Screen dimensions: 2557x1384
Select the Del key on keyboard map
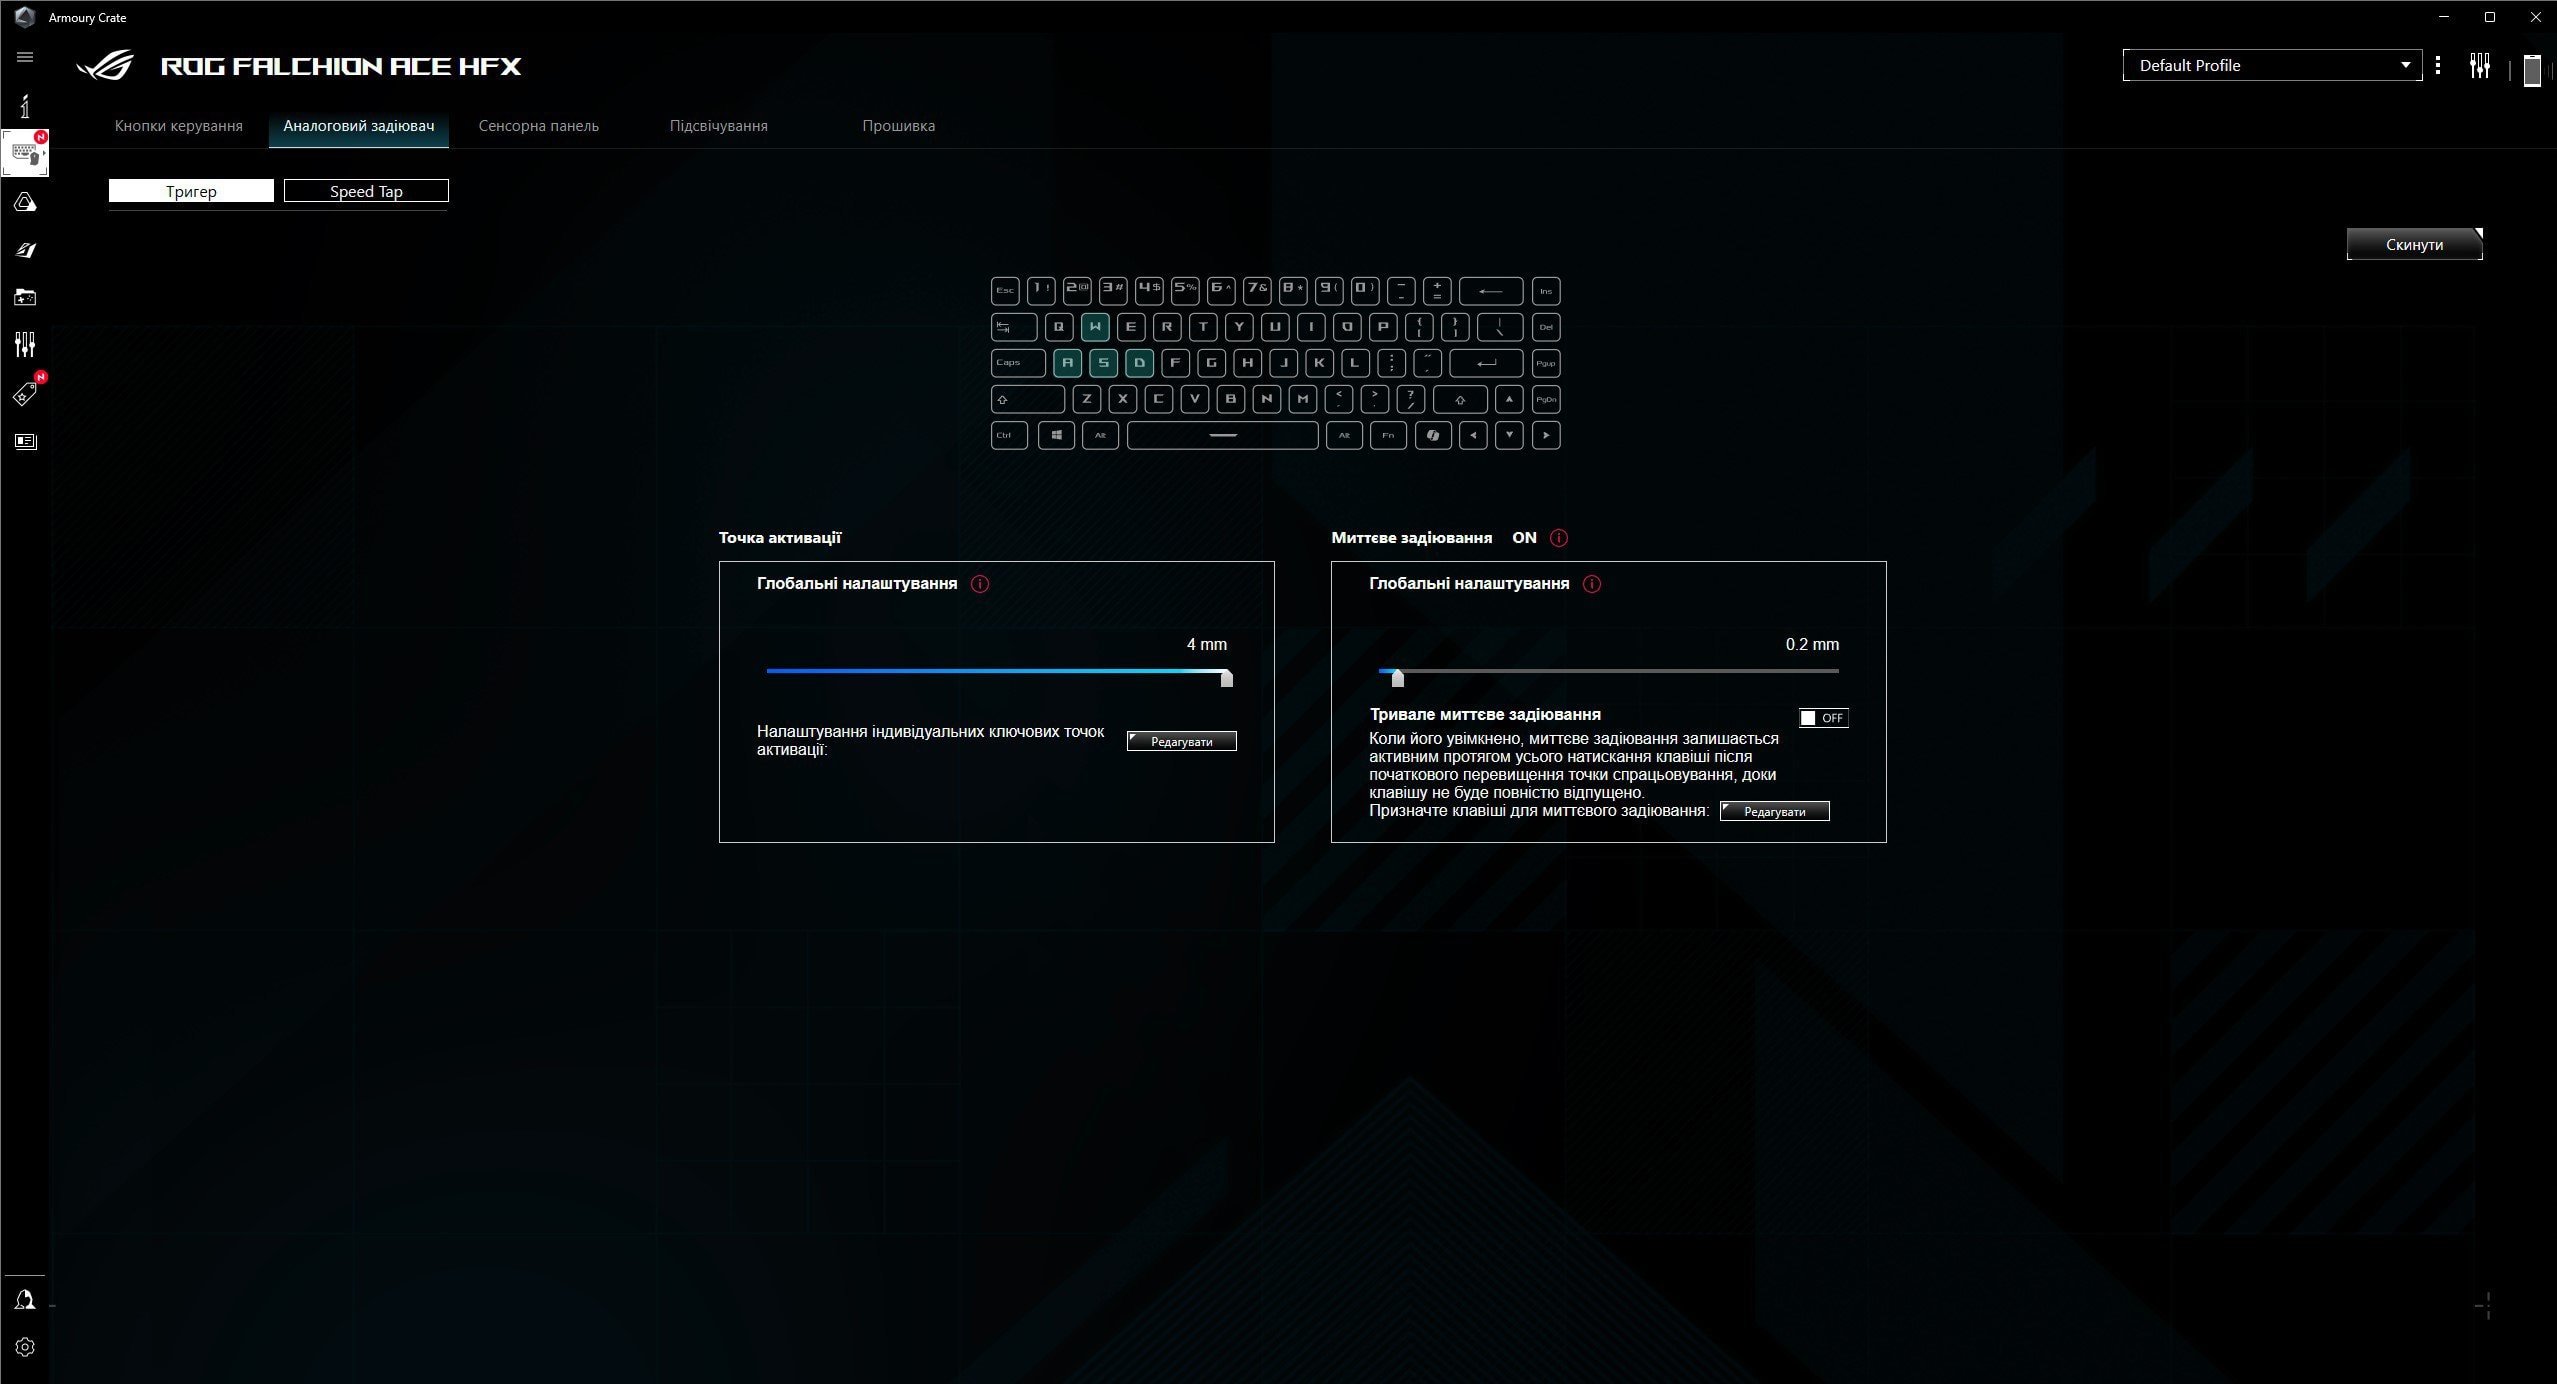1546,327
